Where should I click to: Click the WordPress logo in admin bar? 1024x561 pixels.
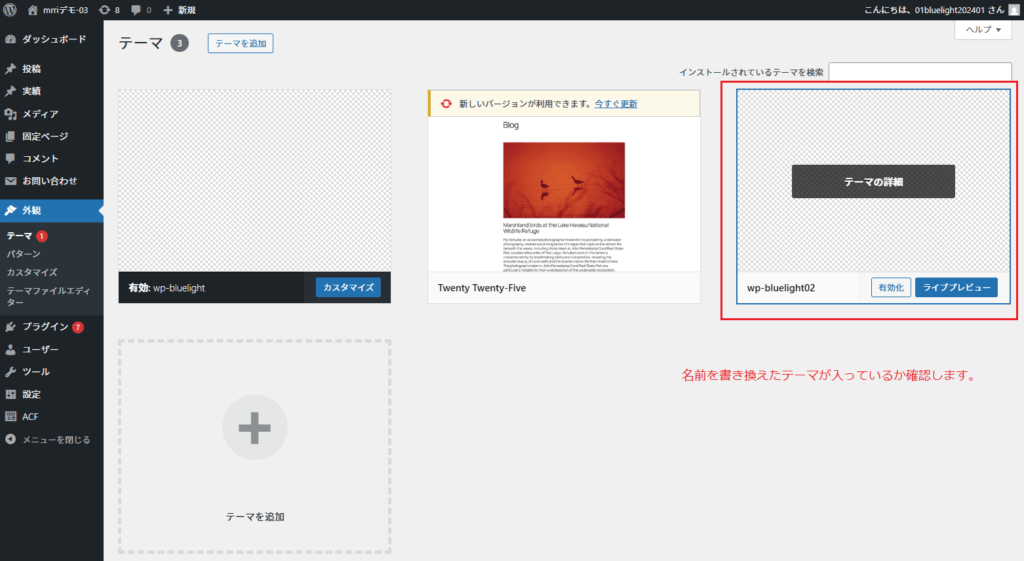[10, 10]
